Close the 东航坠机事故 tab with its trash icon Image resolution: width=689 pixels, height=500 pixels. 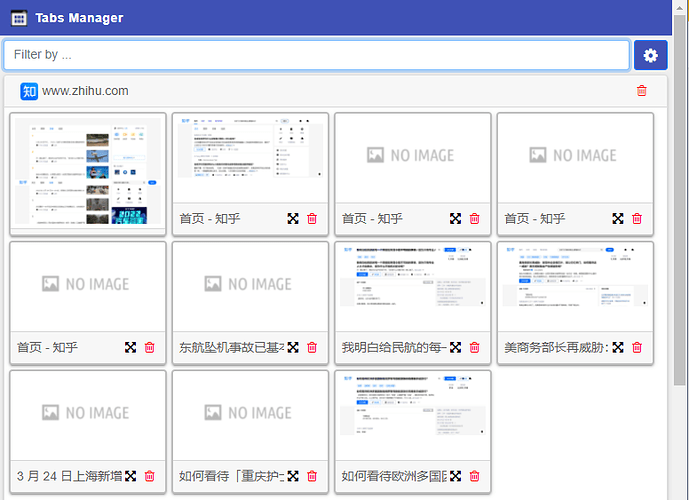pyautogui.click(x=312, y=347)
